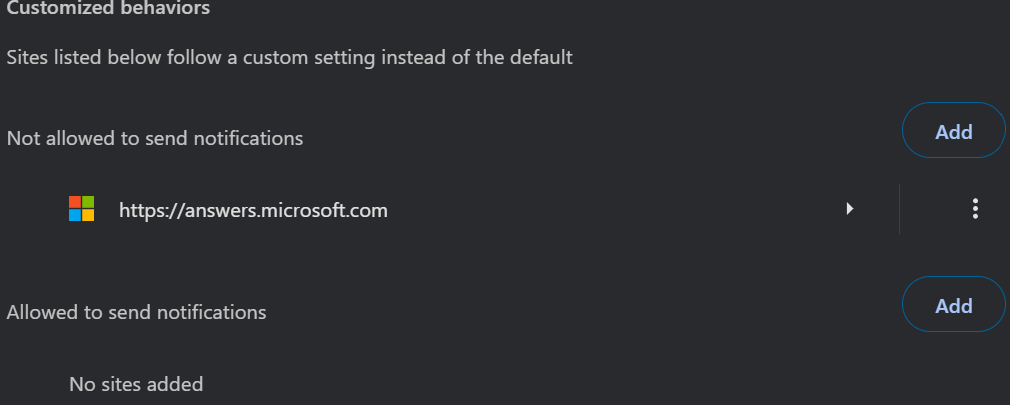Click 'Not allowed to send notifications' label
The height and width of the screenshot is (405, 1010).
(x=155, y=138)
